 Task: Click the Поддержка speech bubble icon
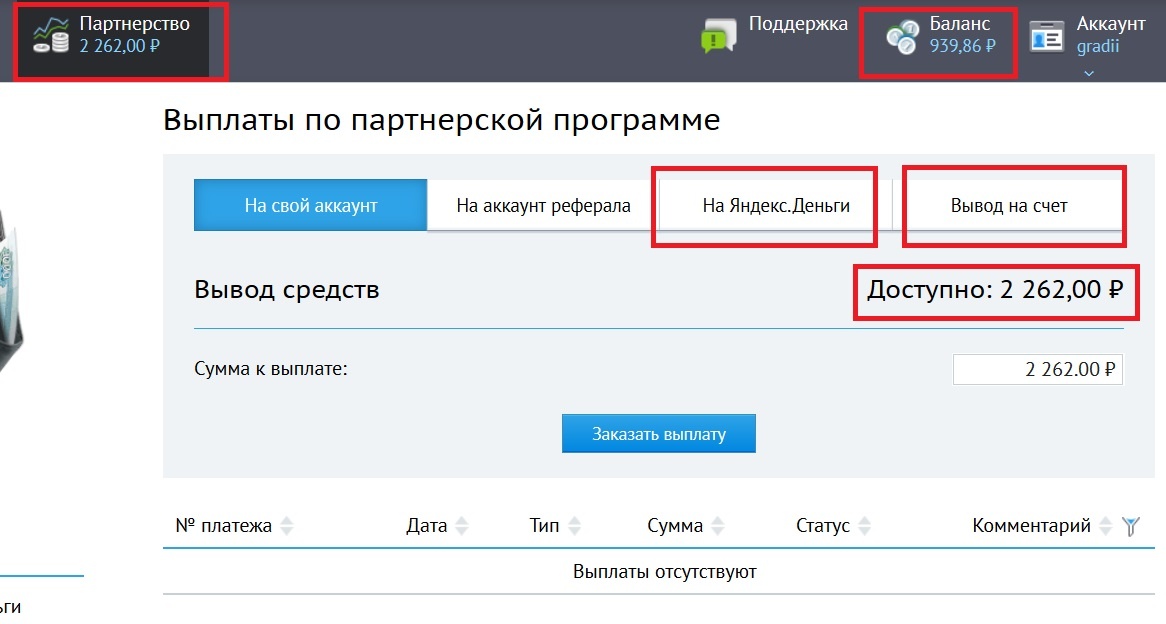718,36
